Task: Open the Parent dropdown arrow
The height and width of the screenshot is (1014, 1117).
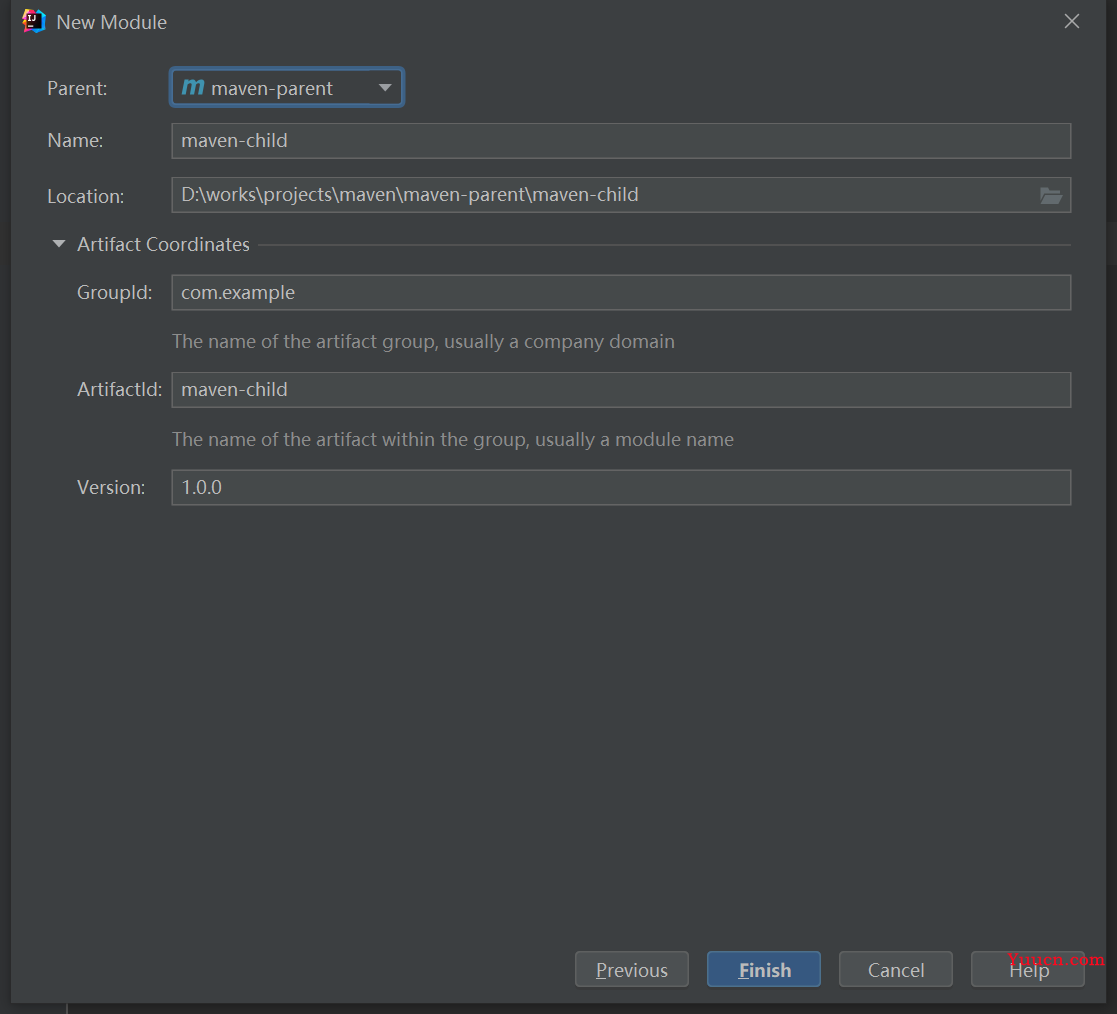Action: tap(385, 88)
